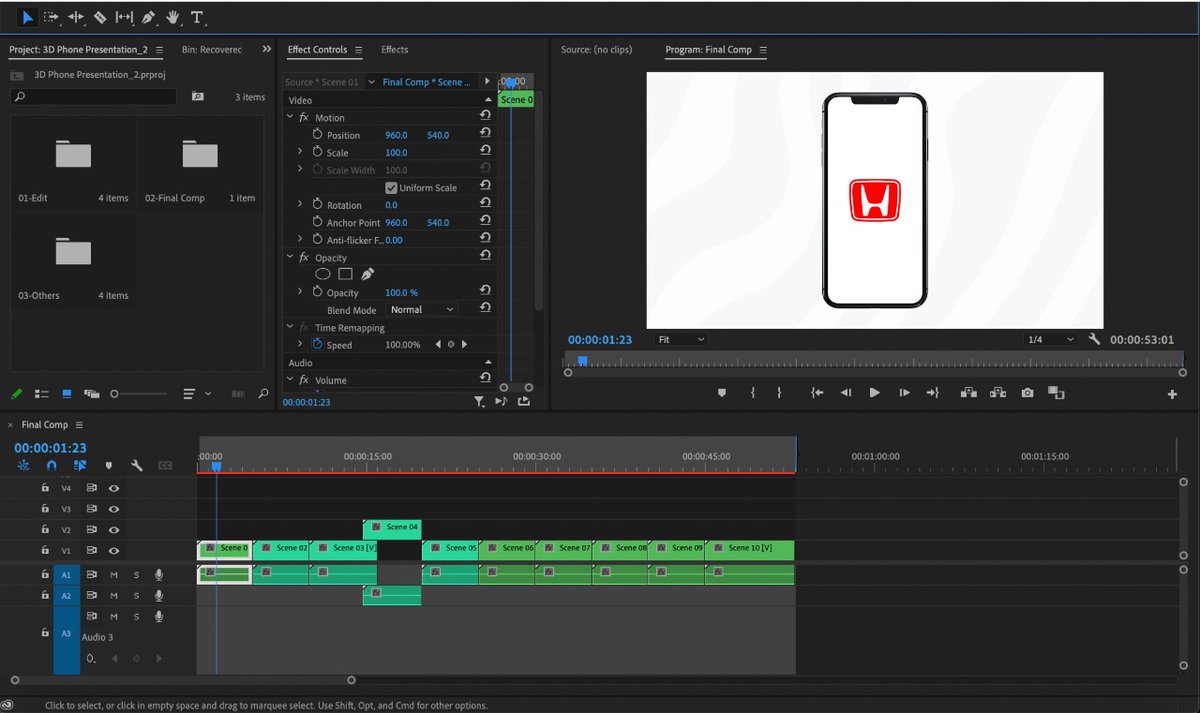Toggle lock on track V3
Viewport: 1200px width, 713px height.
click(44, 509)
